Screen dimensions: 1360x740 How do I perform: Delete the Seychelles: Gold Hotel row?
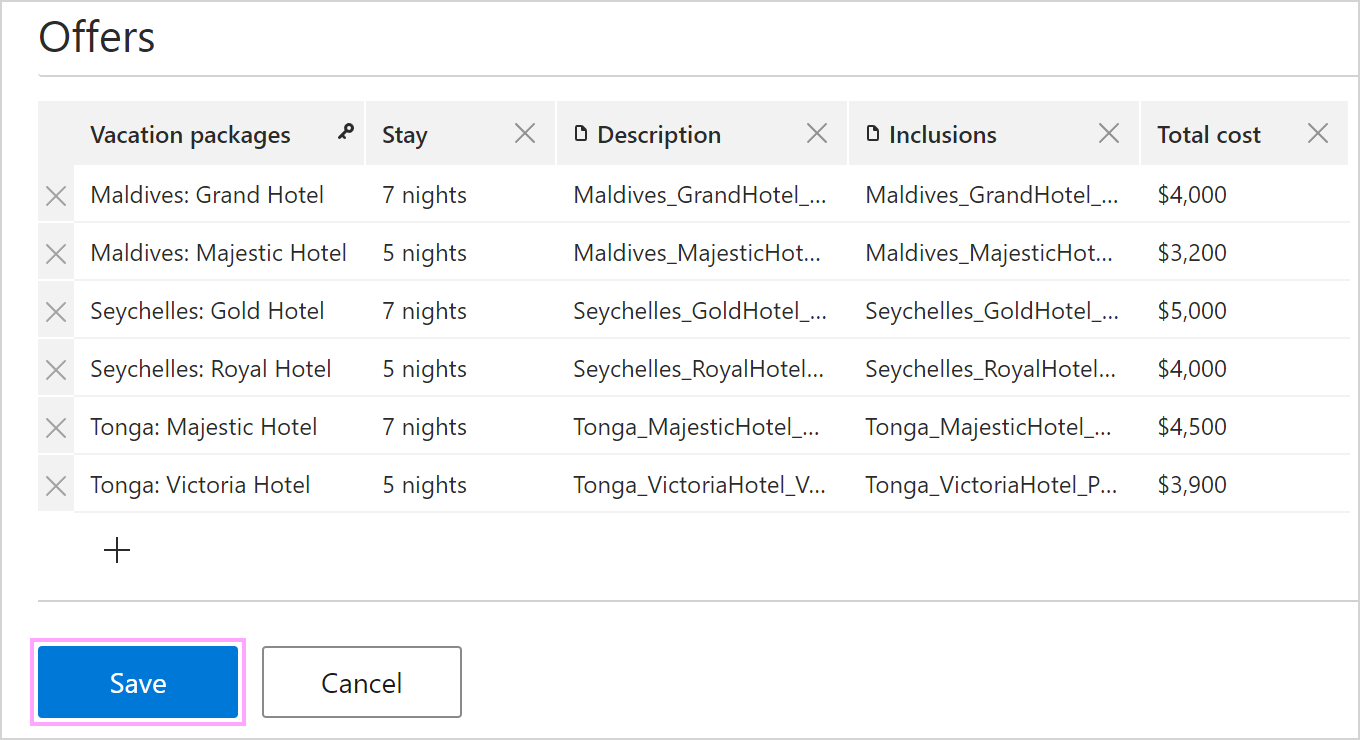click(56, 312)
